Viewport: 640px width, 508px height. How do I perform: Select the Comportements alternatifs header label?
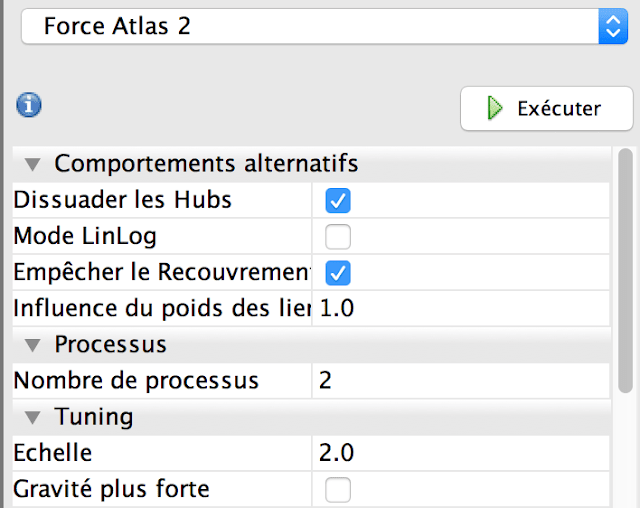[206, 164]
